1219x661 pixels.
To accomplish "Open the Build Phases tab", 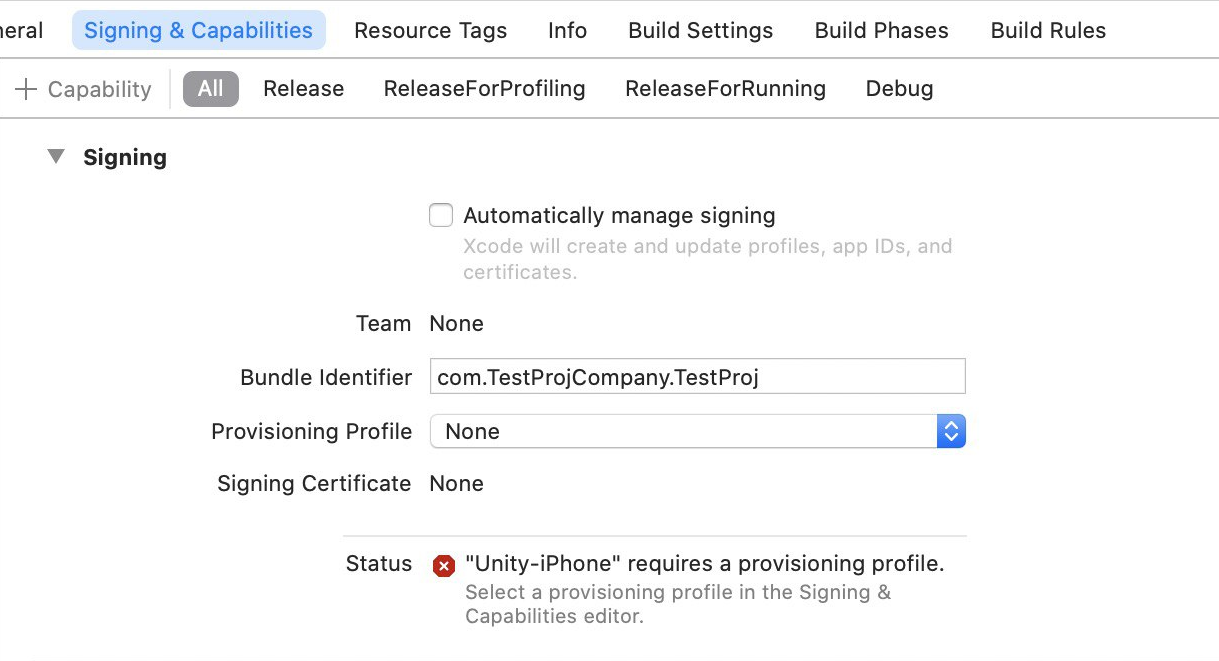I will point(881,31).
